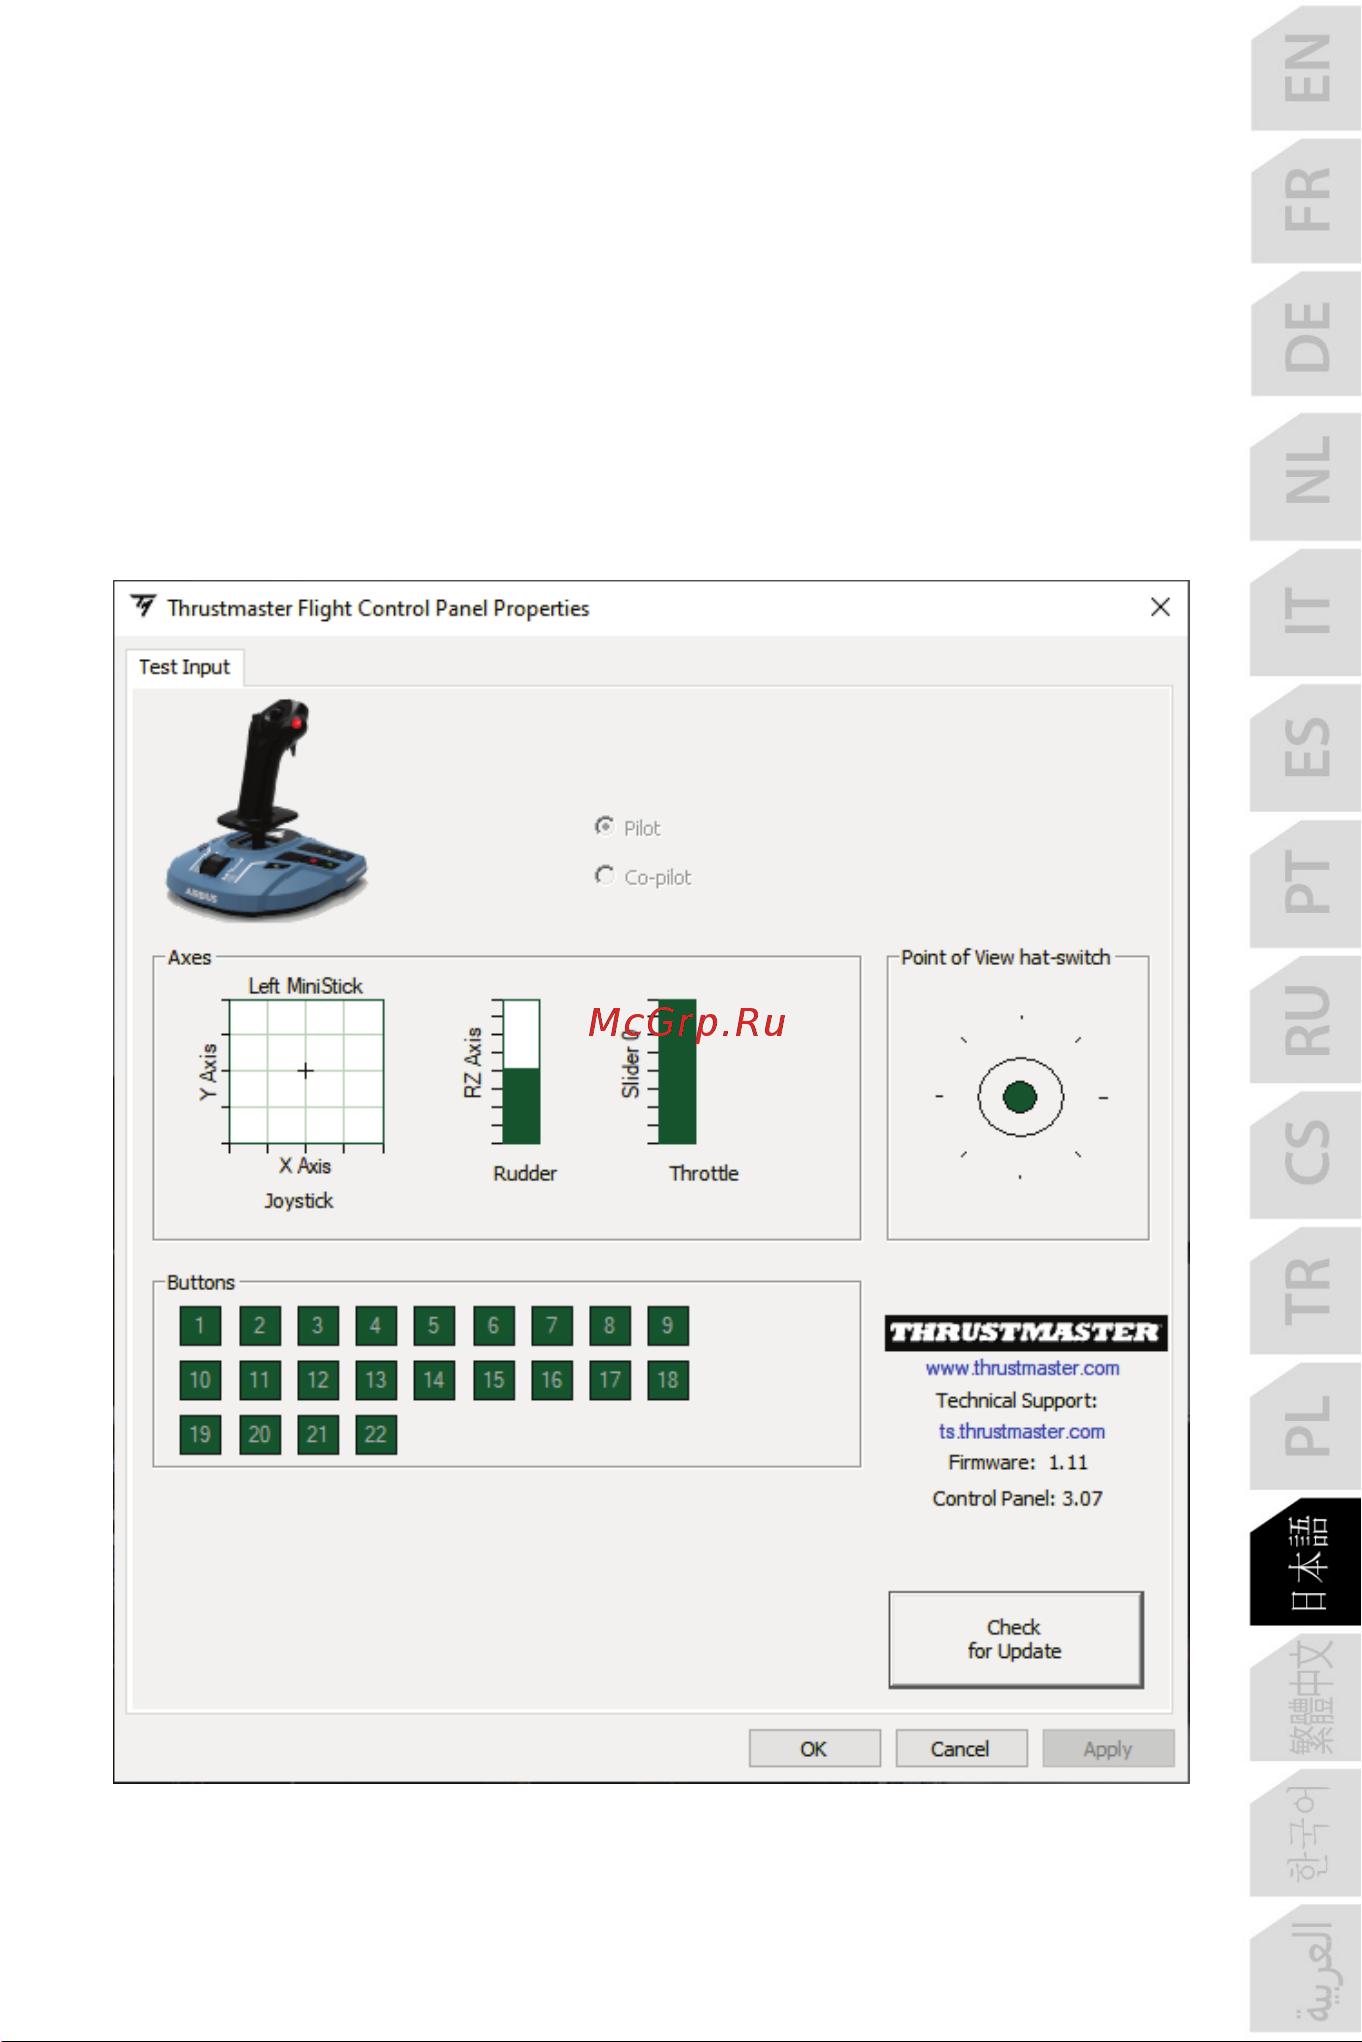Click the Left MiniStick X/Y axis grid

306,1071
